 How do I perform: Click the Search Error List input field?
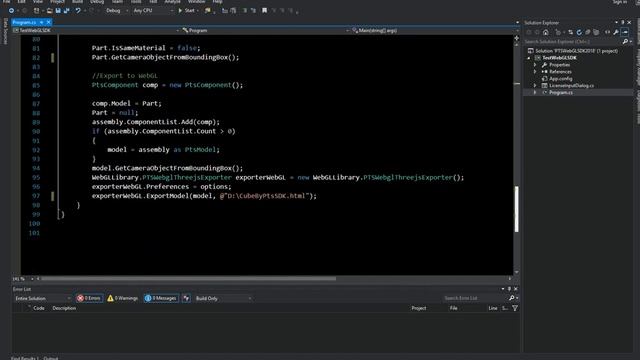point(475,298)
